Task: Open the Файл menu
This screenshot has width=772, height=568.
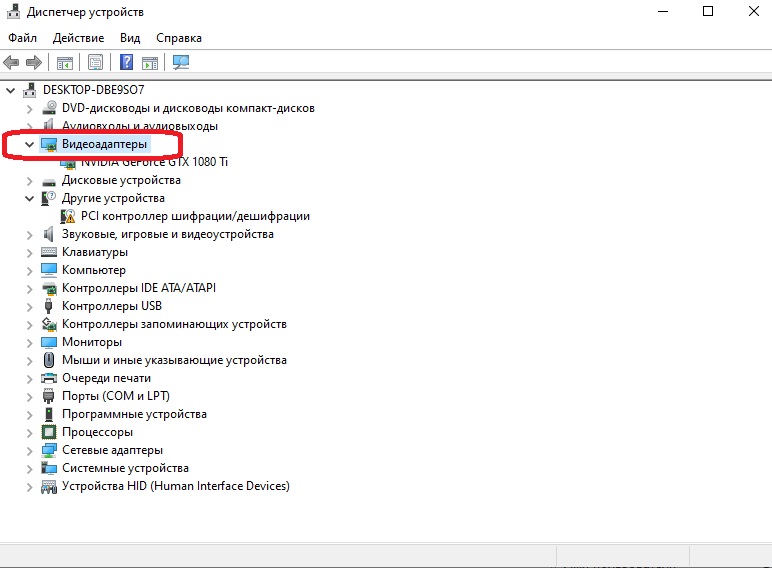Action: click(22, 38)
